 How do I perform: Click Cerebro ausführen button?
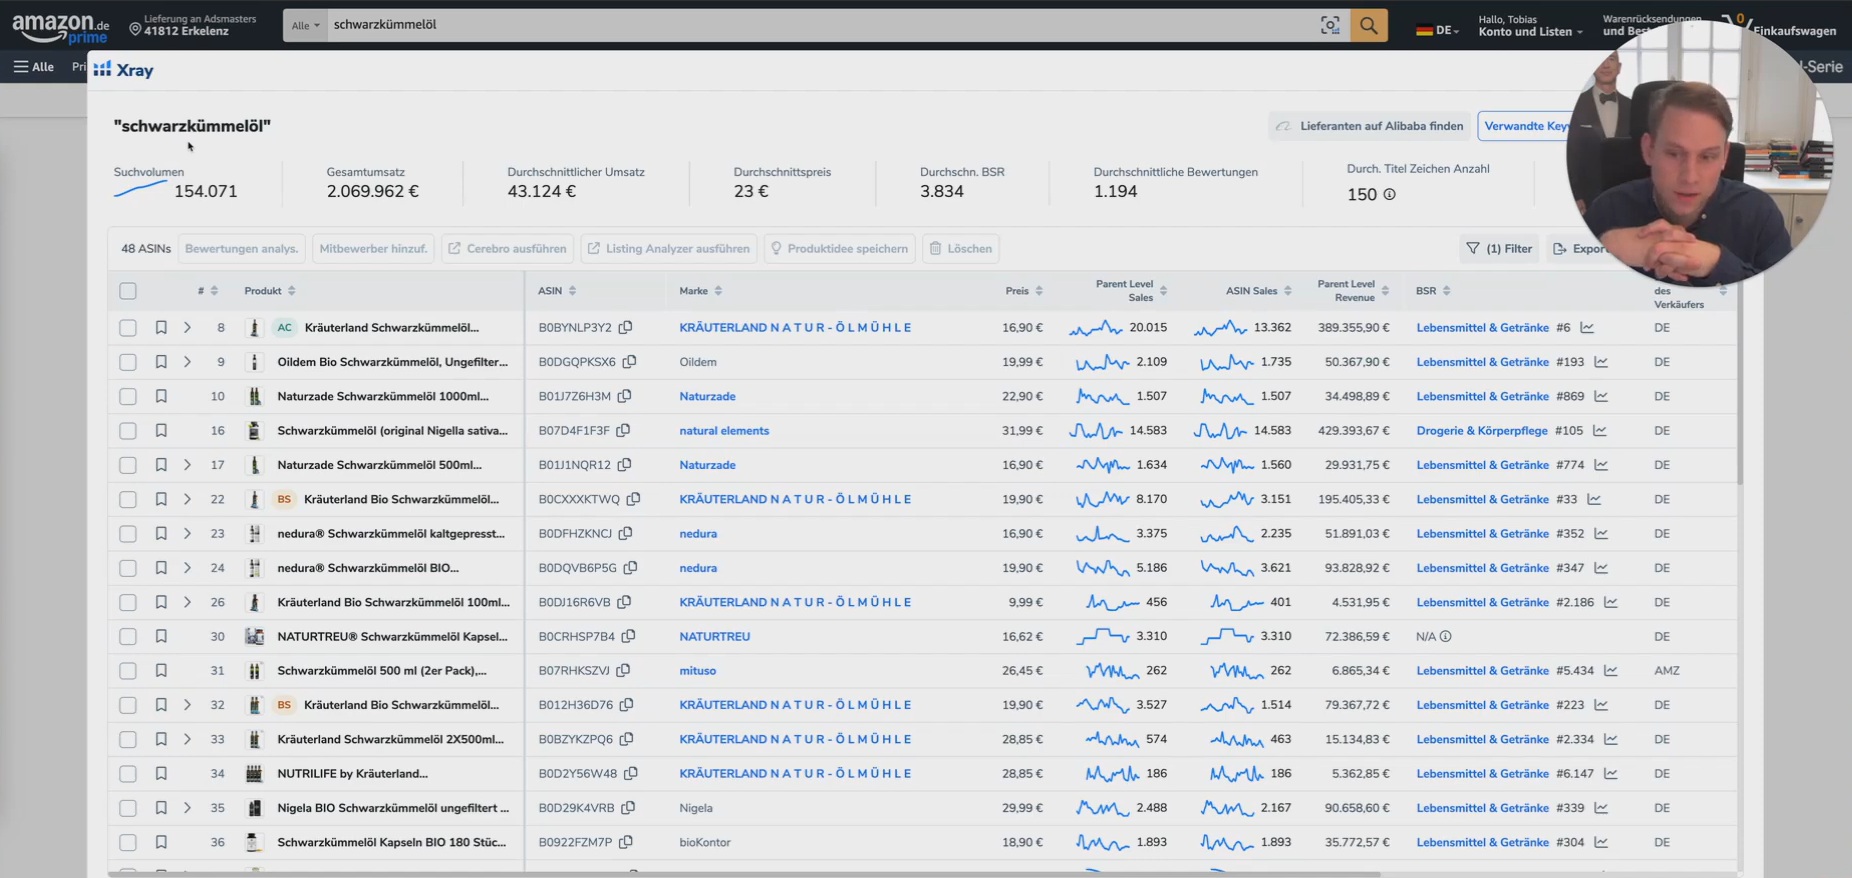click(507, 249)
